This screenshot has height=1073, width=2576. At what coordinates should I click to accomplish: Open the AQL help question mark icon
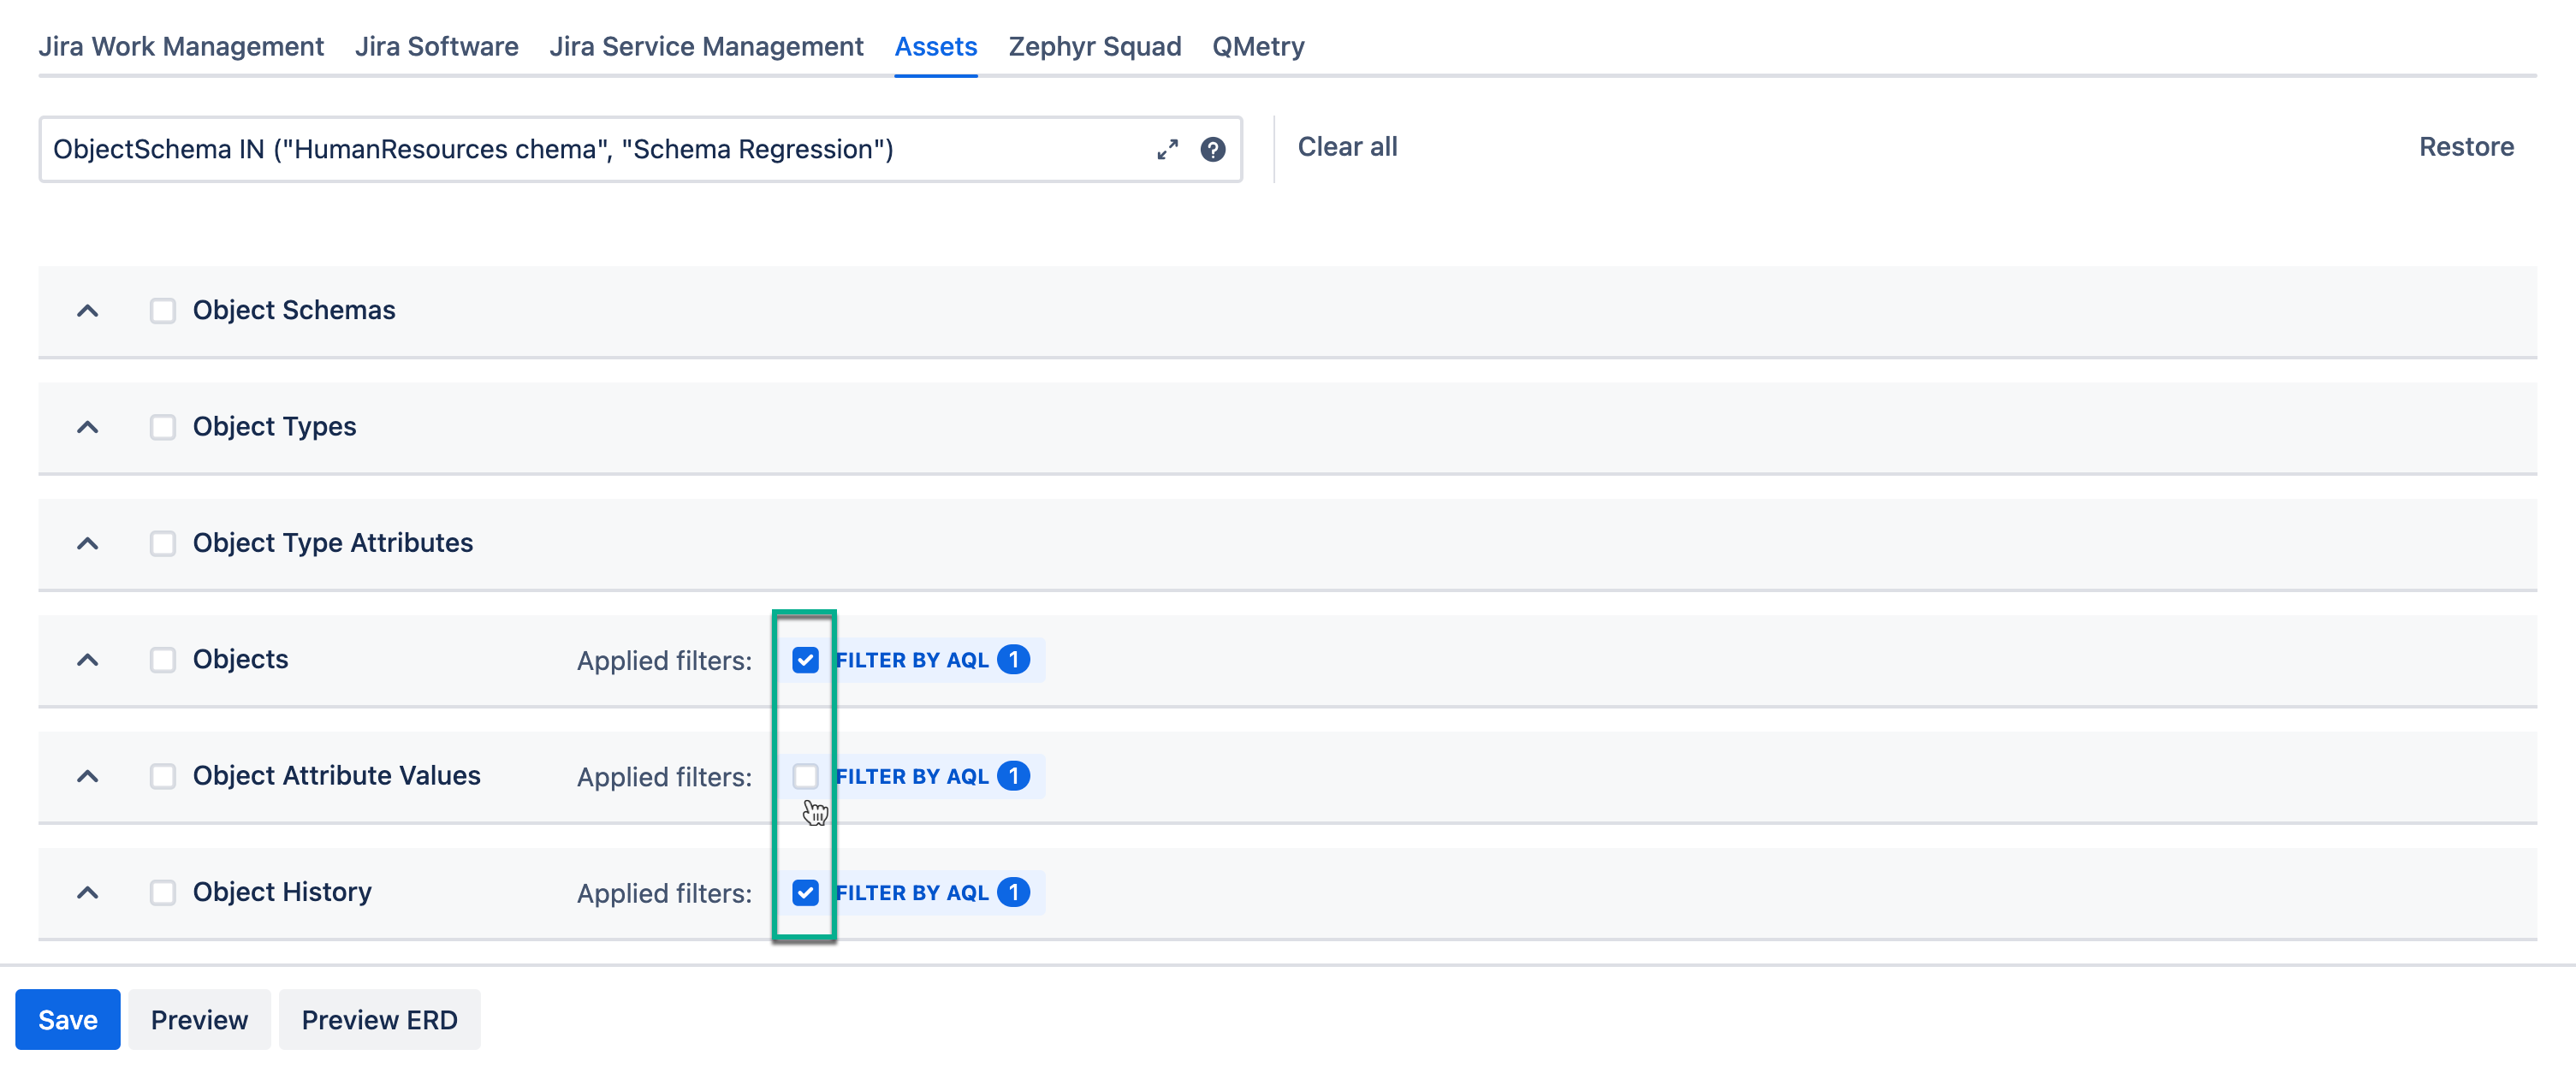pos(1212,149)
